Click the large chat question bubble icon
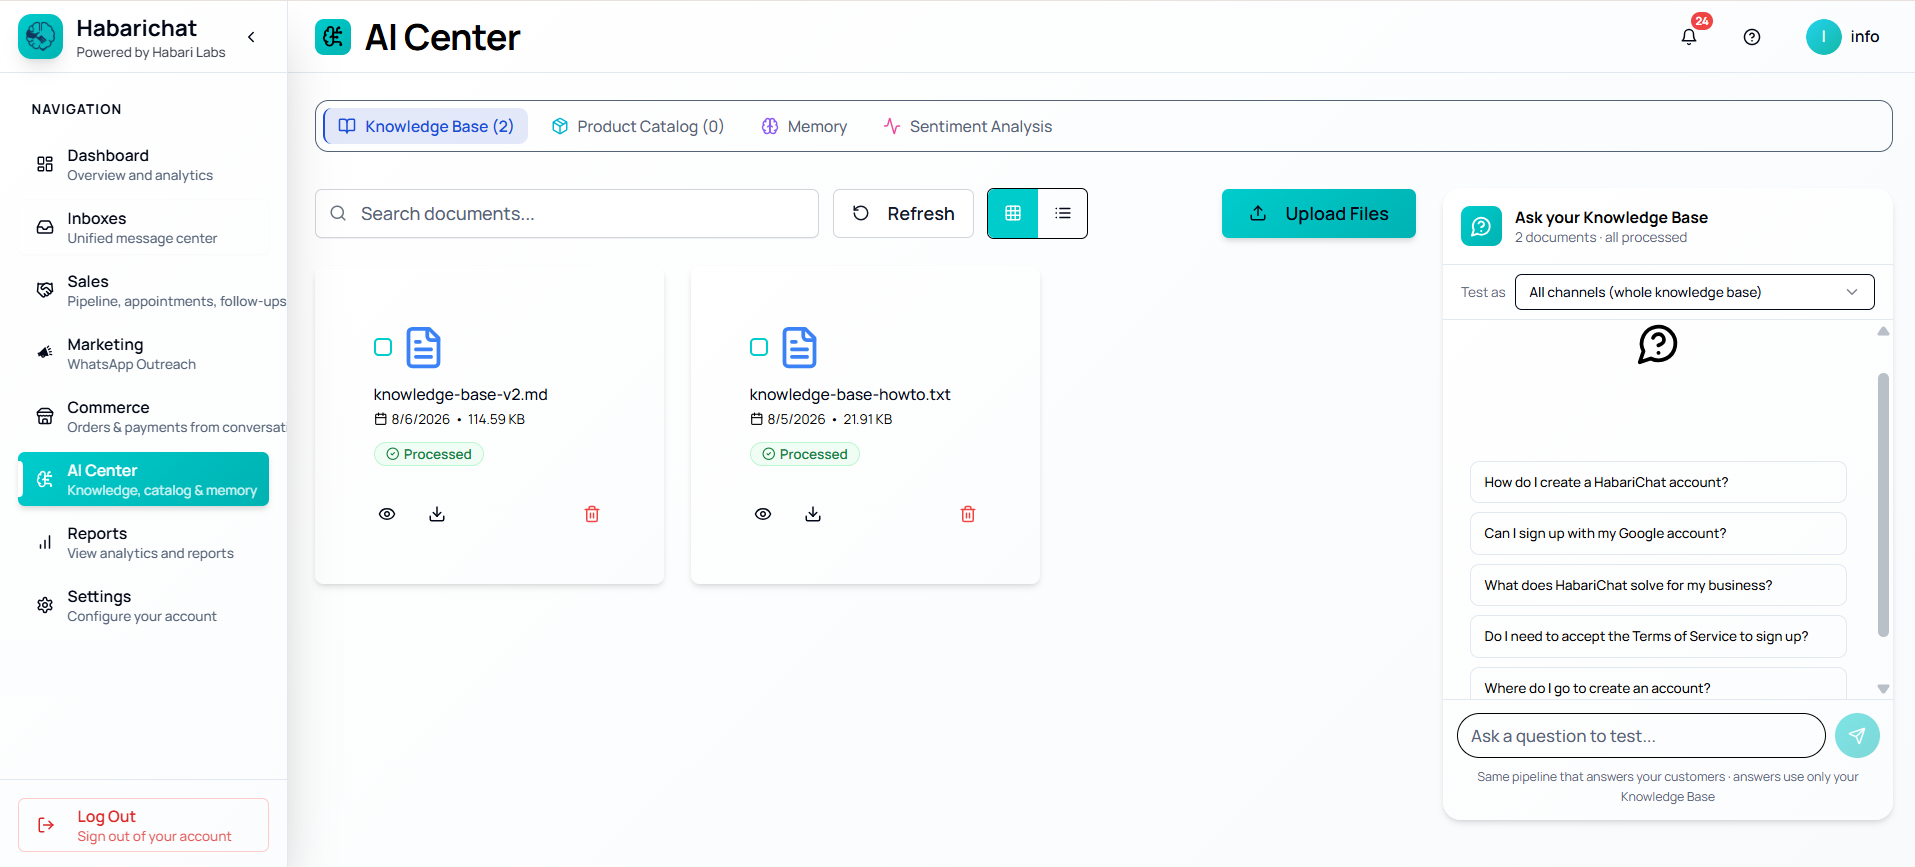 pyautogui.click(x=1658, y=344)
